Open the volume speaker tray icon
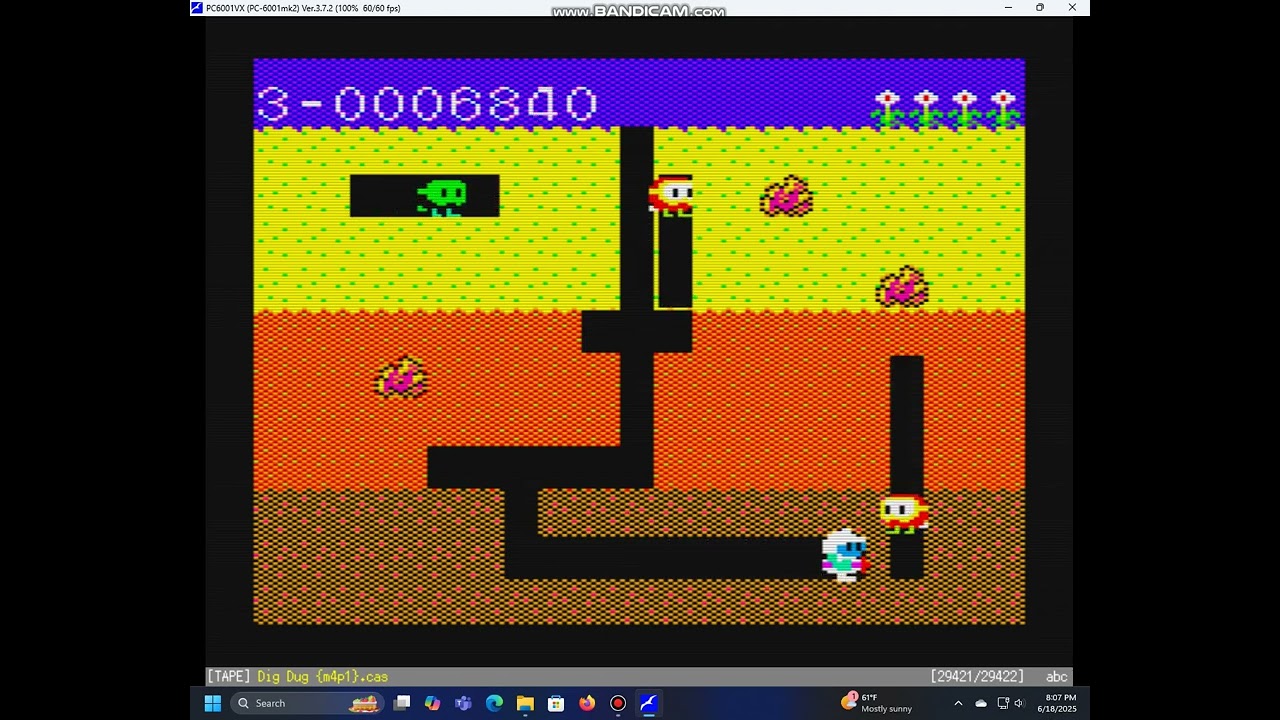This screenshot has height=720, width=1280. pos(1019,703)
